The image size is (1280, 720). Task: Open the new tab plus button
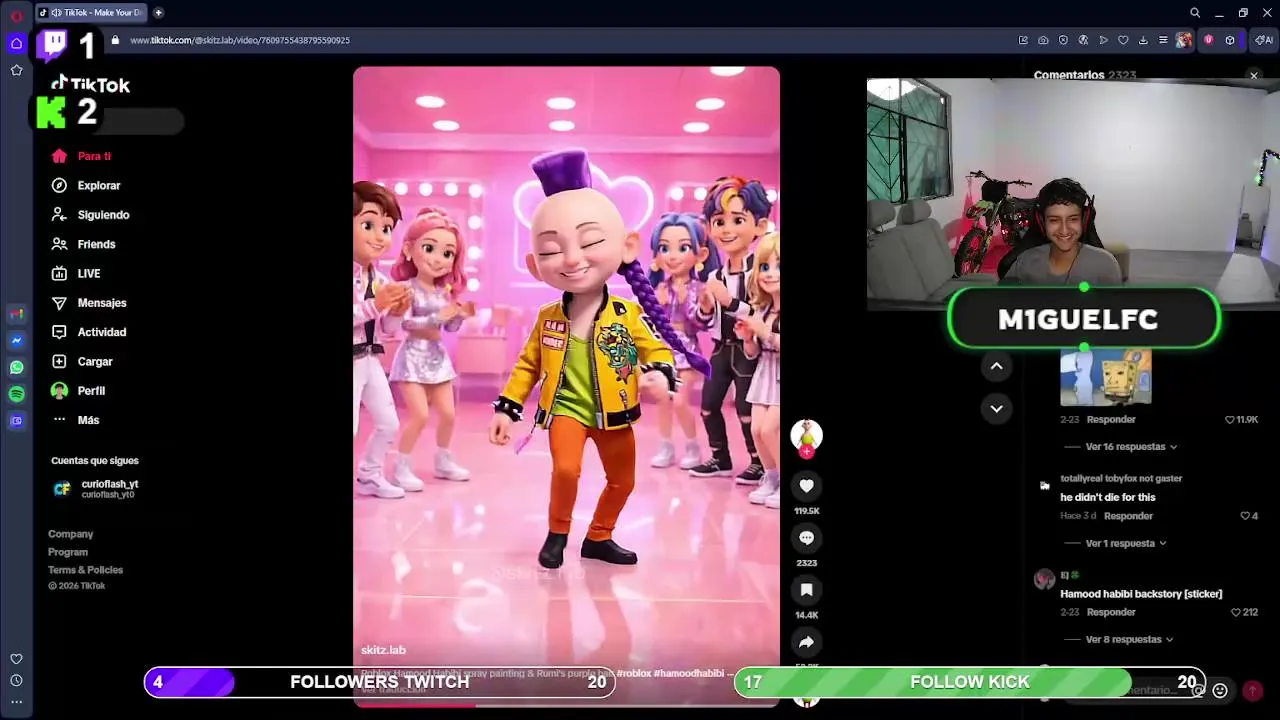click(158, 13)
